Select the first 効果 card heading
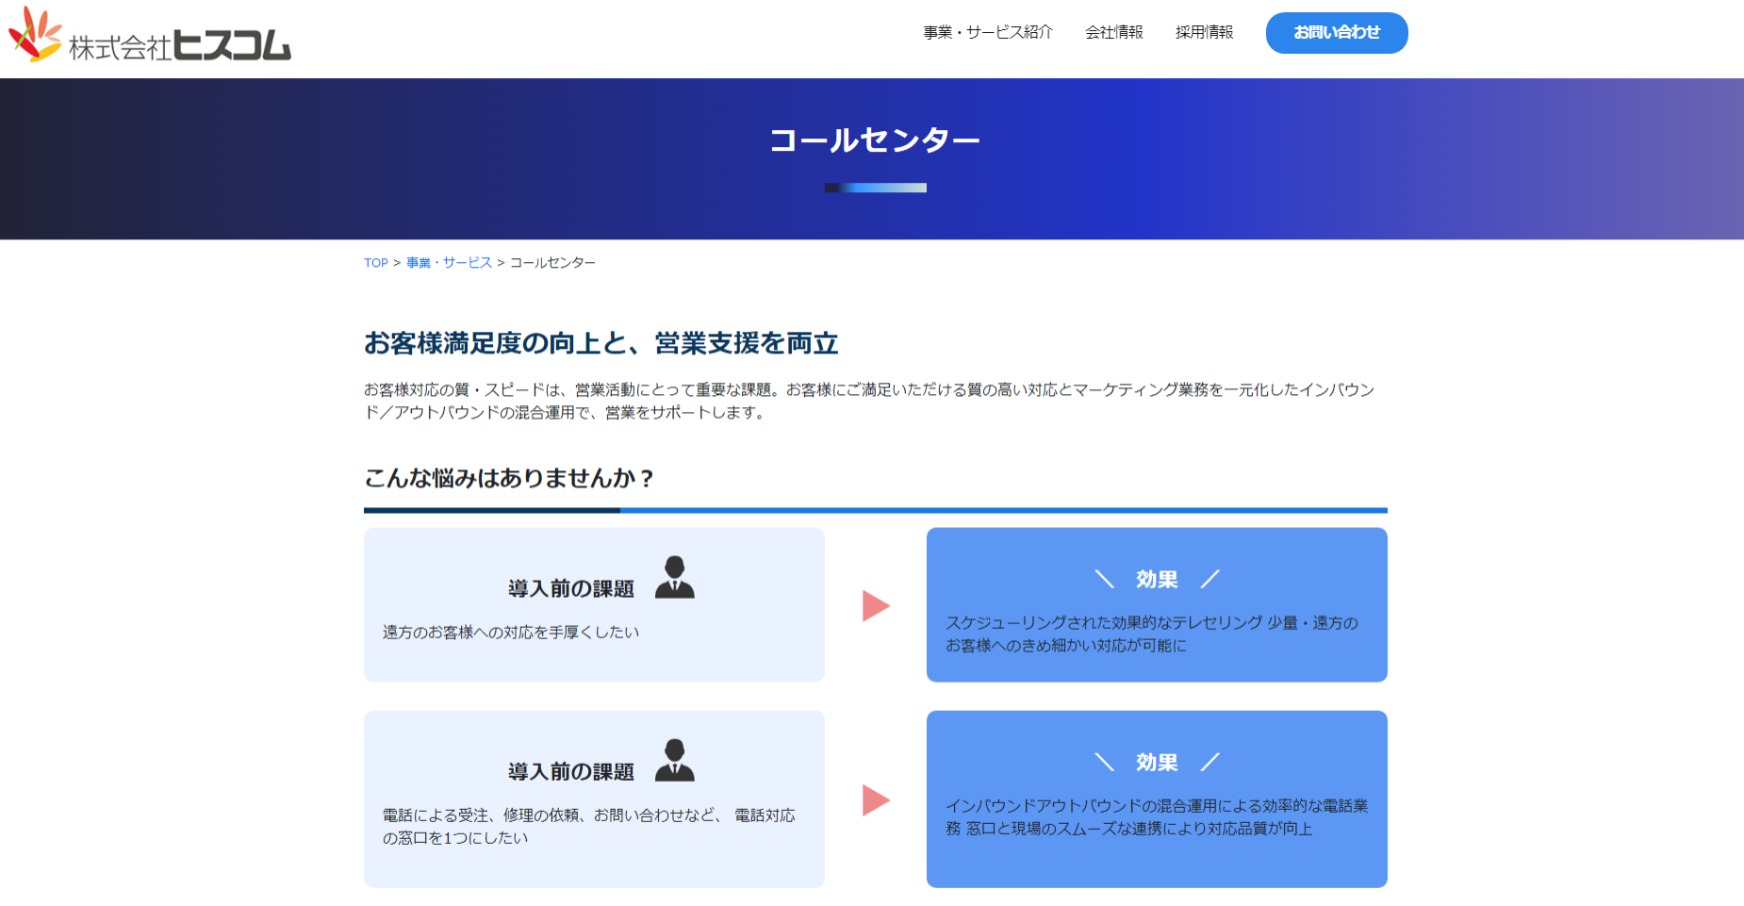Image resolution: width=1744 pixels, height=906 pixels. (1156, 580)
